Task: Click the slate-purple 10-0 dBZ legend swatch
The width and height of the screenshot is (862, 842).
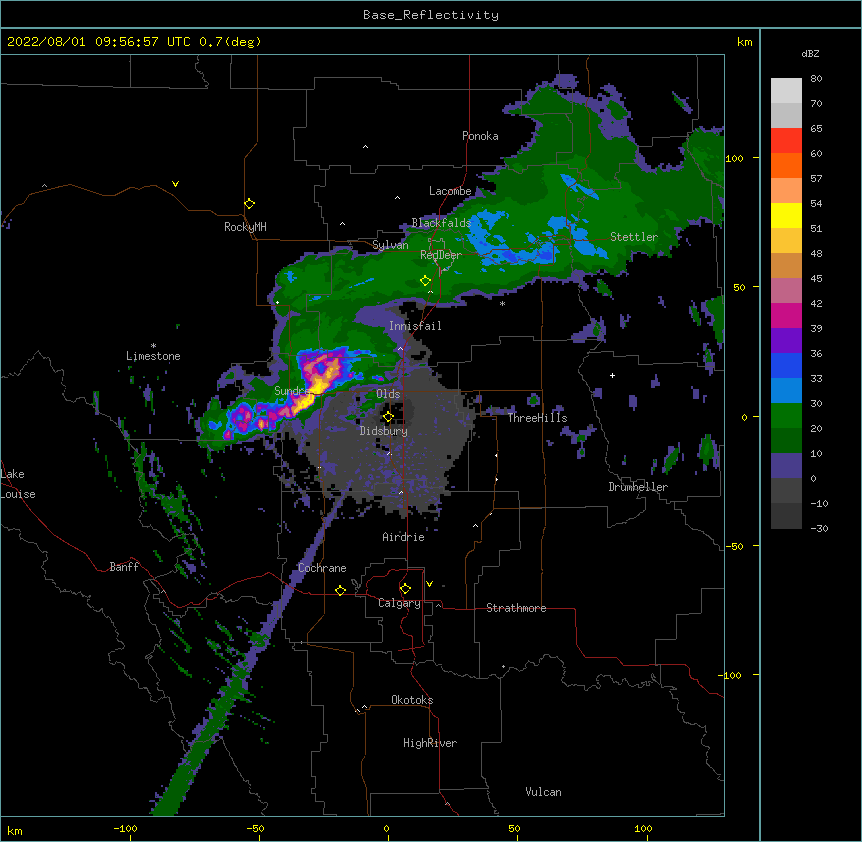Action: pyautogui.click(x=786, y=466)
